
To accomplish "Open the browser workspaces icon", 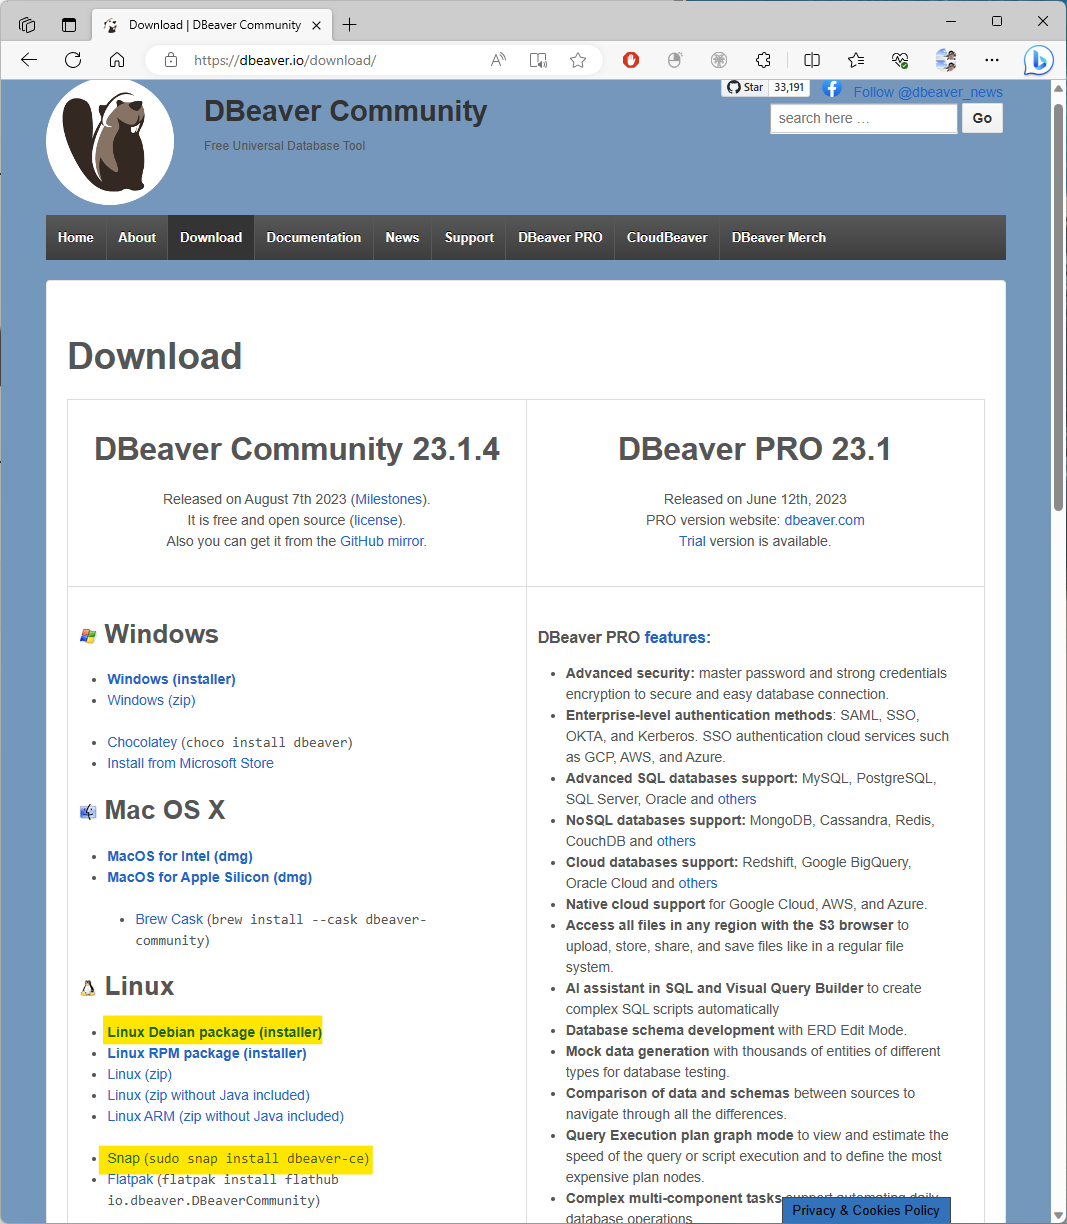I will click(x=27, y=24).
